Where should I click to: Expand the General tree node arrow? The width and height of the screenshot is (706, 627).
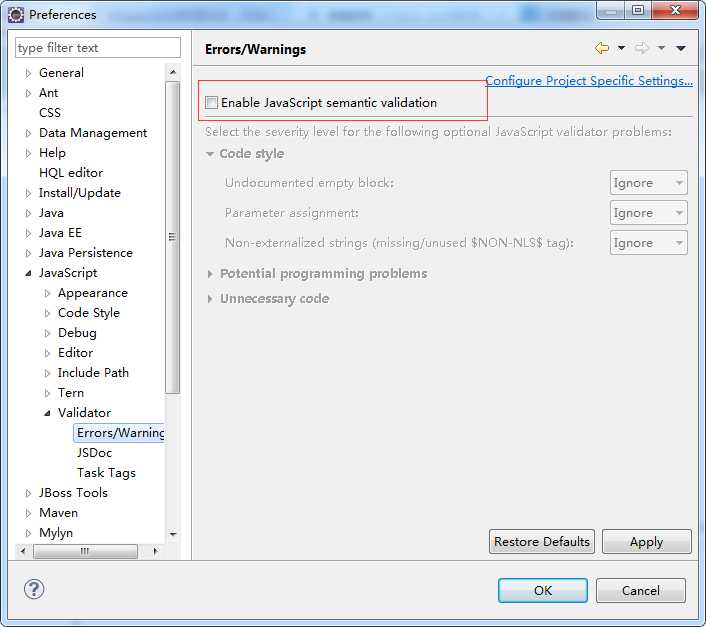[x=28, y=73]
